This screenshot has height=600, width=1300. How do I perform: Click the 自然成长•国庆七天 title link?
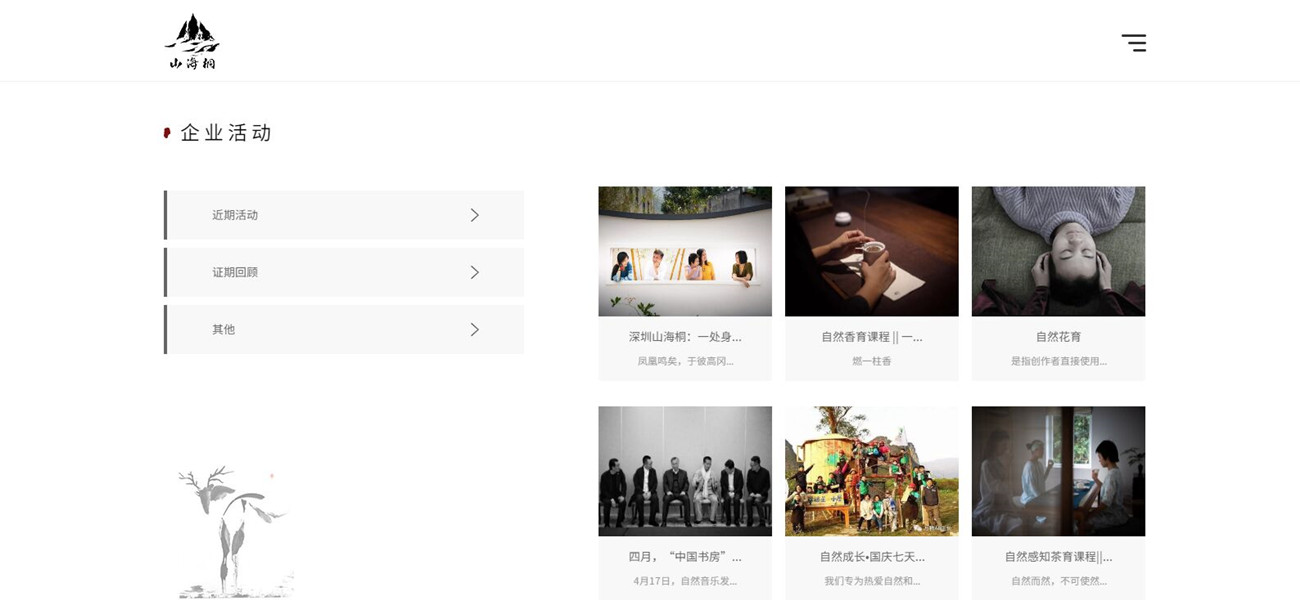[x=872, y=557]
